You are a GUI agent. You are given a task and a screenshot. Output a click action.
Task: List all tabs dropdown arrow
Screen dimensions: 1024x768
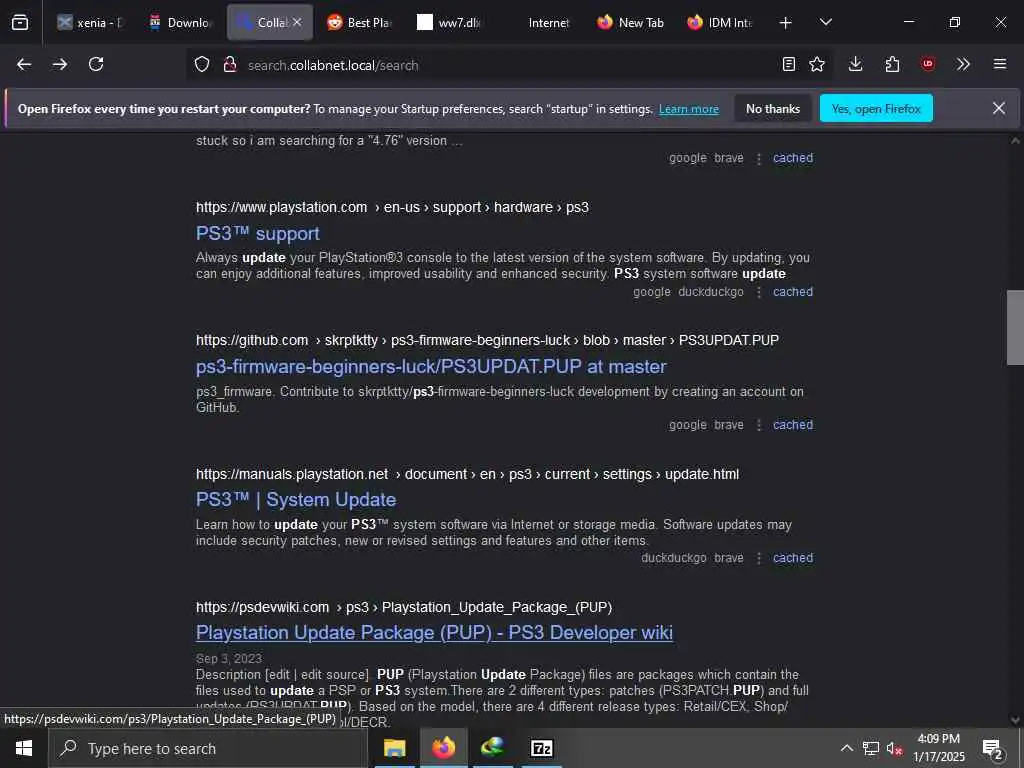pos(826,22)
